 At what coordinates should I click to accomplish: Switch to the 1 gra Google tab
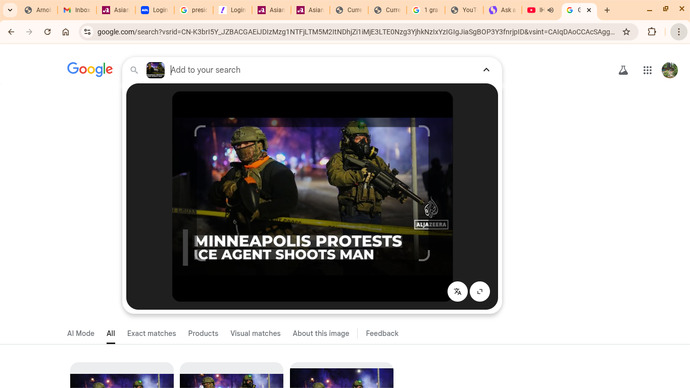click(426, 10)
